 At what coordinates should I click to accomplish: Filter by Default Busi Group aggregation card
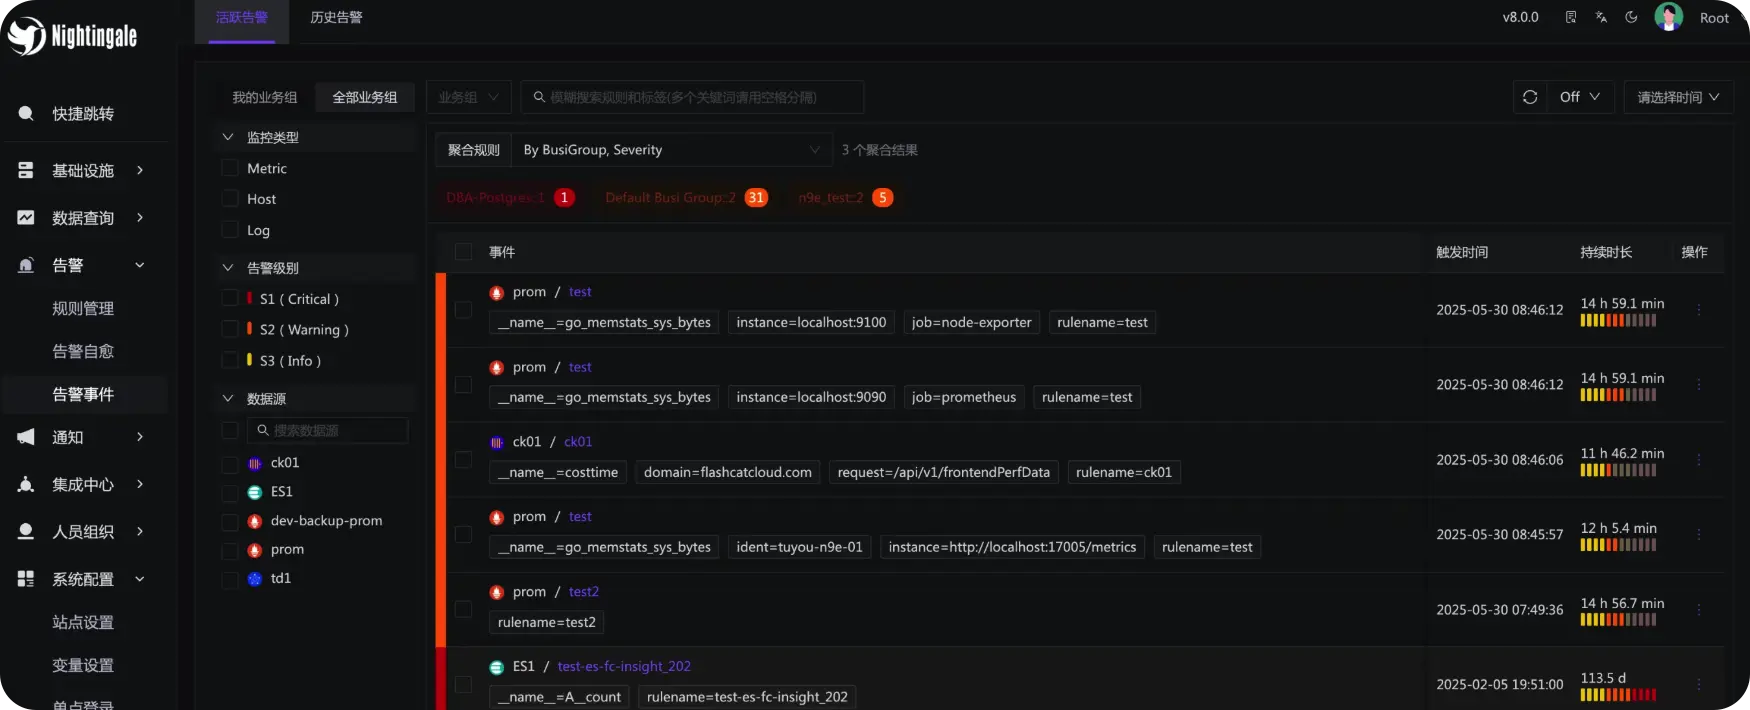[x=686, y=198]
